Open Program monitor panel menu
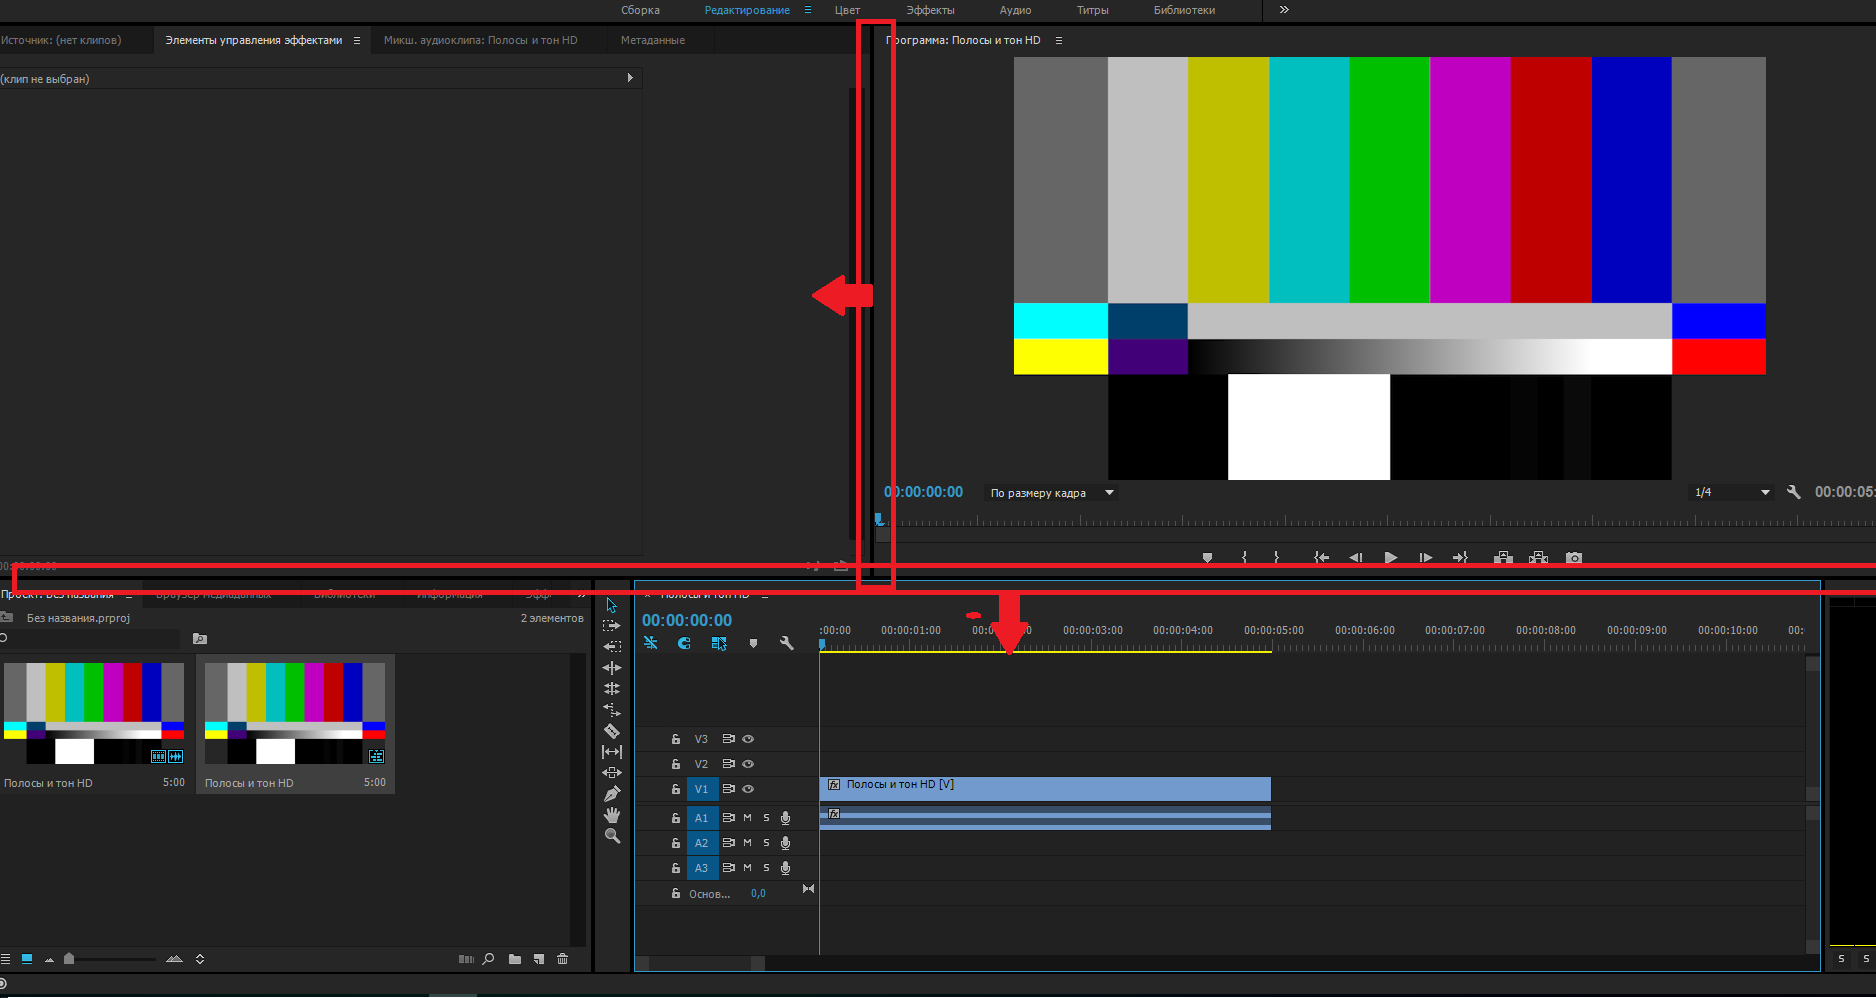 coord(1059,41)
